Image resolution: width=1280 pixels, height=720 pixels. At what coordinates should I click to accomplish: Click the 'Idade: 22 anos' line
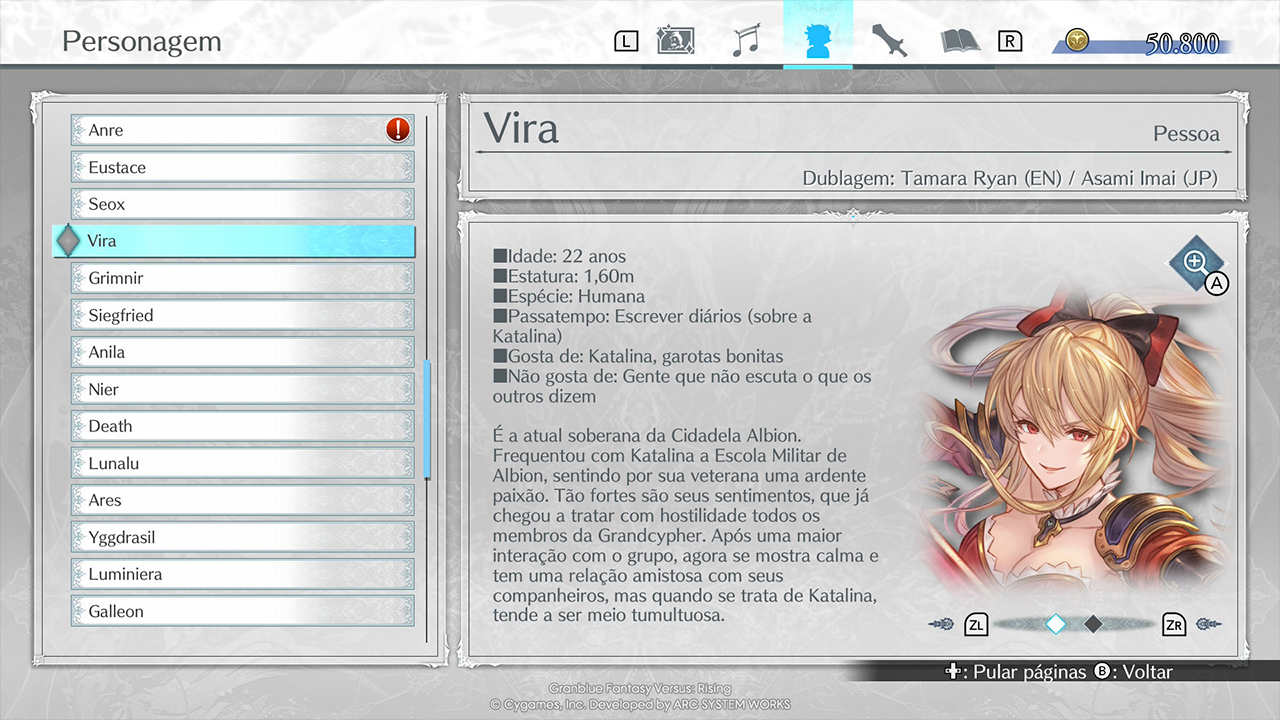[x=559, y=257]
